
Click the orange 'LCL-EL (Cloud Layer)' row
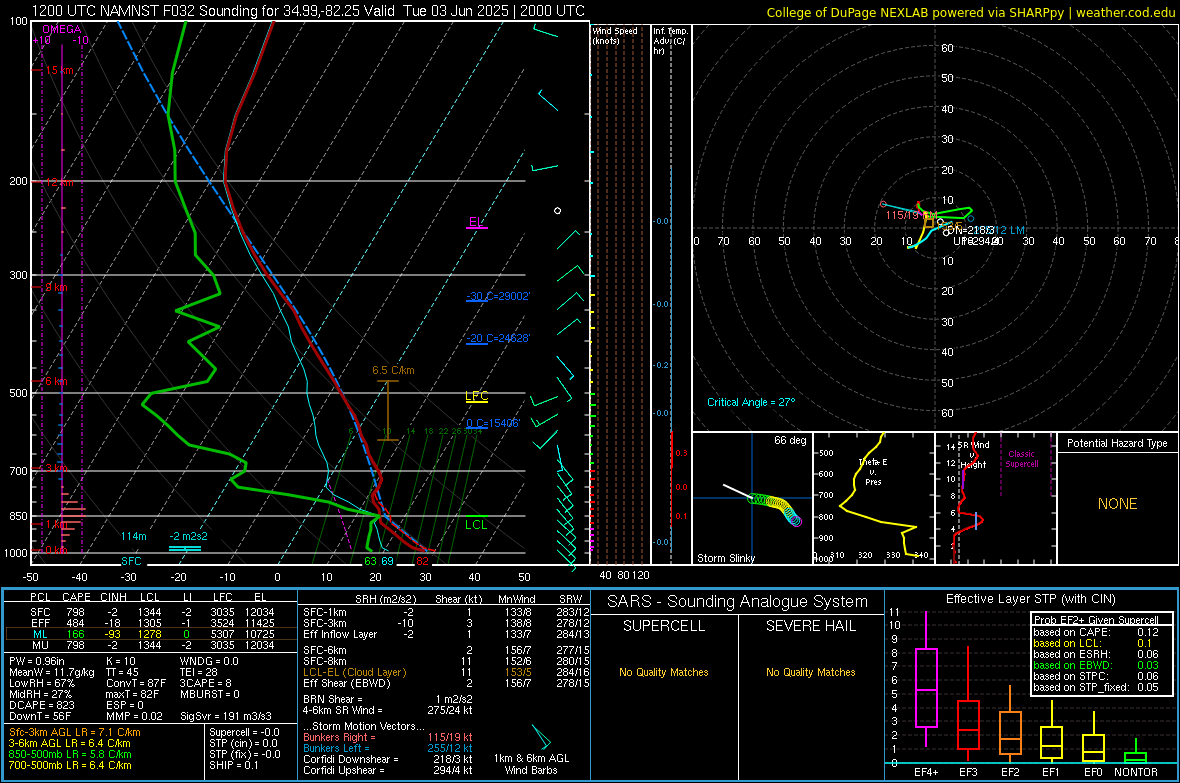pos(354,672)
